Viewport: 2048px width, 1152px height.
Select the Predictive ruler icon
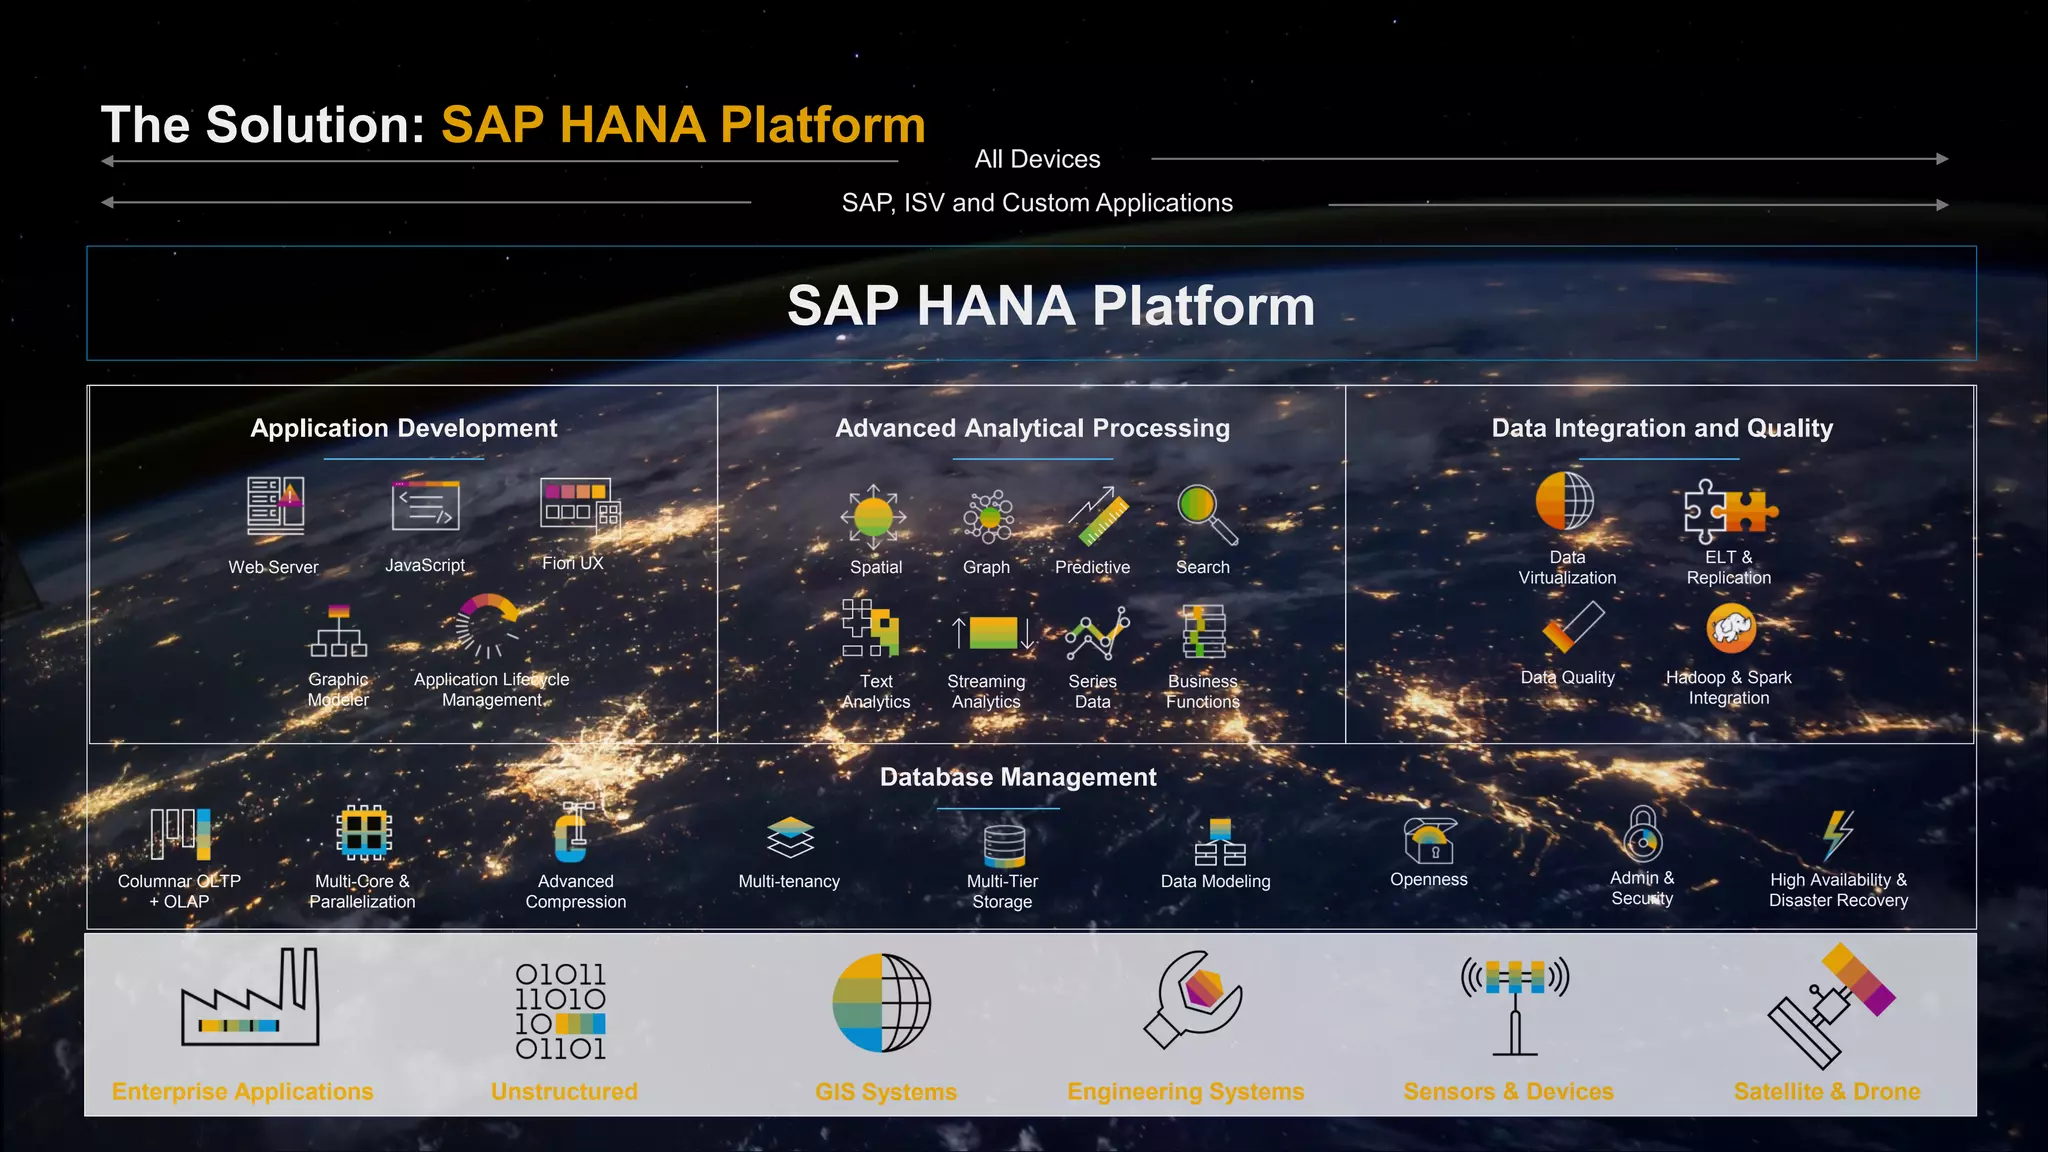(1097, 516)
